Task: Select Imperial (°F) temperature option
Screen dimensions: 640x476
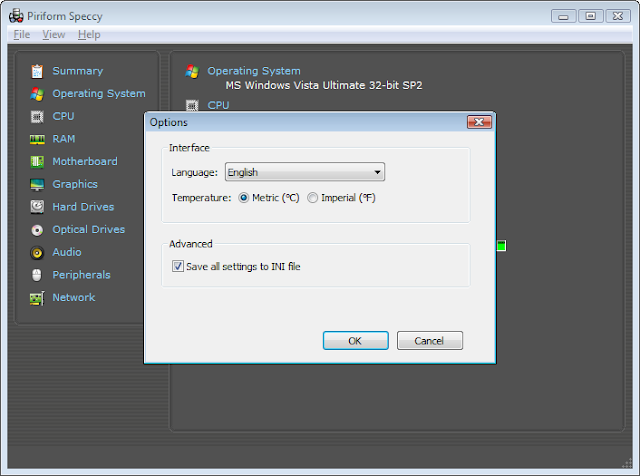Action: pyautogui.click(x=341, y=198)
